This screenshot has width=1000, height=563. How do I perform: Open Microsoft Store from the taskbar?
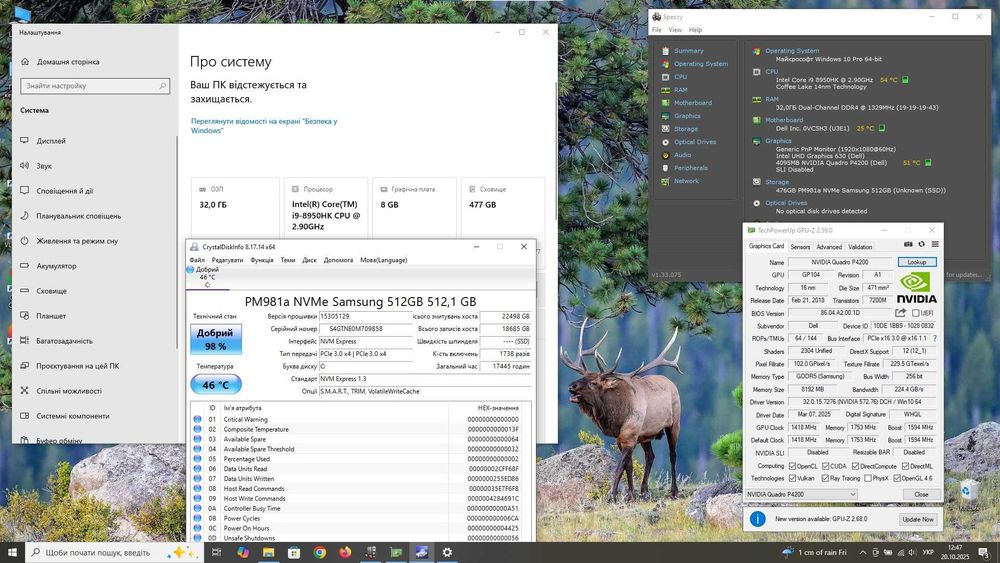(x=294, y=552)
